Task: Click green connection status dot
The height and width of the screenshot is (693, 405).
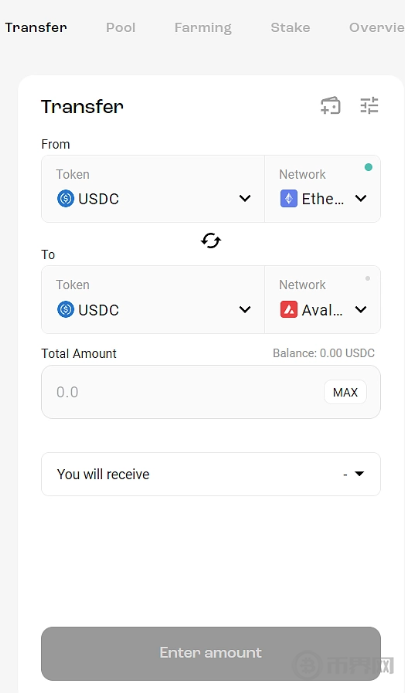Action: coord(368,167)
